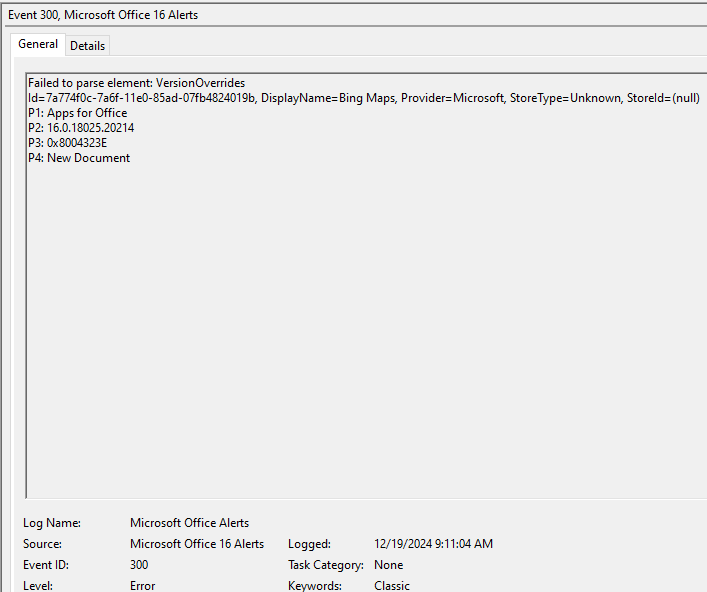This screenshot has width=707, height=592.
Task: Click the 'Failed to parse element: VersionOverrides' line
Action: [136, 83]
